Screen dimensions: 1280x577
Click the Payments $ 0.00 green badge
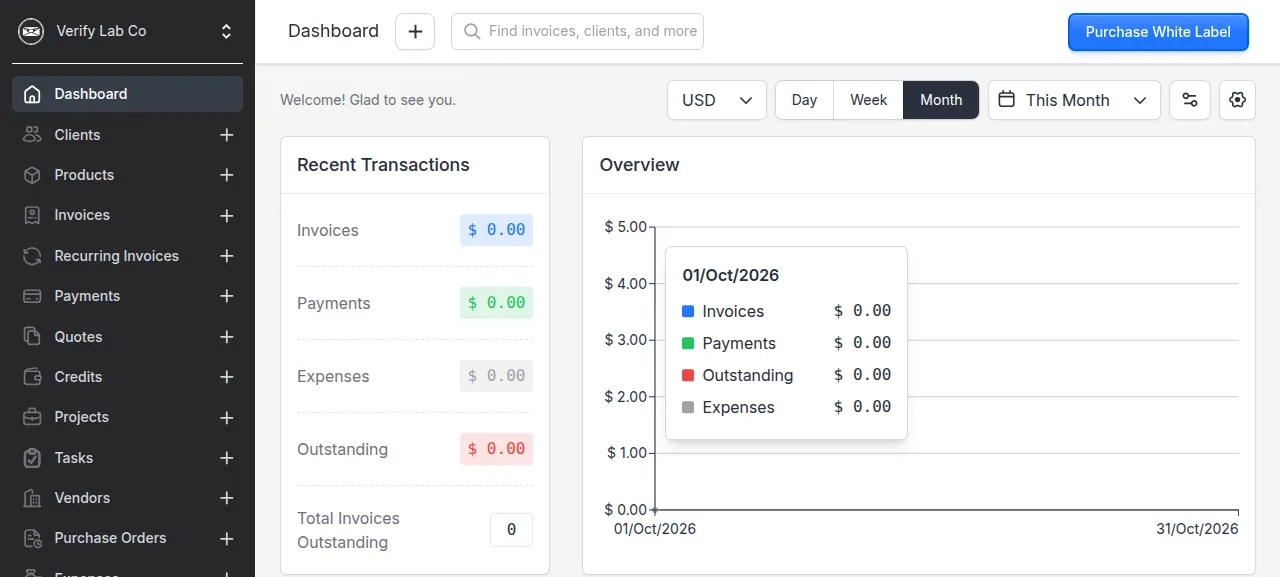496,303
